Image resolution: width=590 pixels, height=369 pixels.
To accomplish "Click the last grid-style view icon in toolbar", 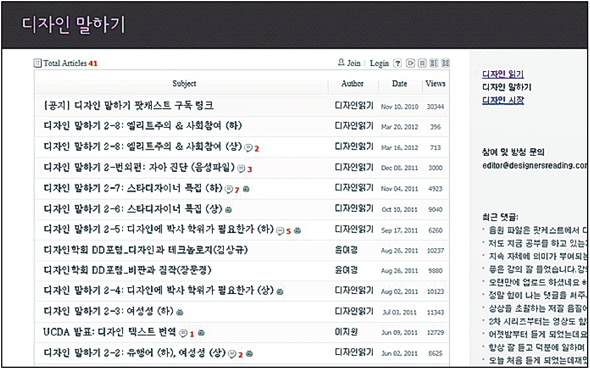I will point(446,63).
